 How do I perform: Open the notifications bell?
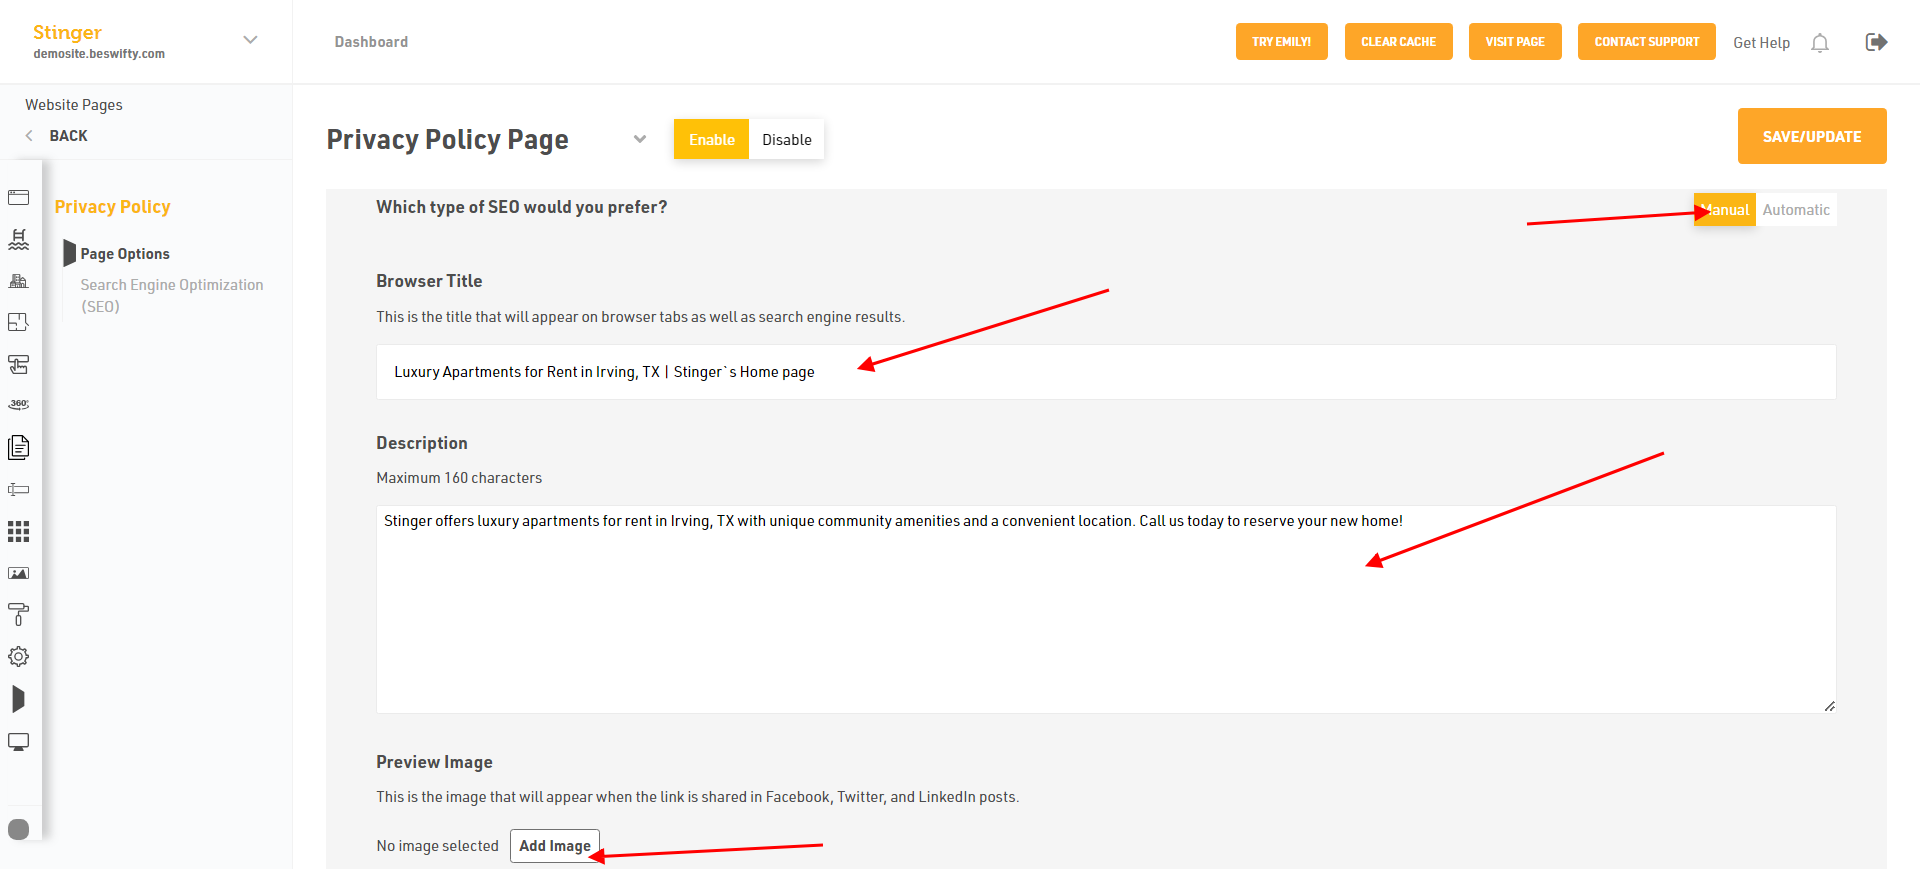(x=1820, y=43)
